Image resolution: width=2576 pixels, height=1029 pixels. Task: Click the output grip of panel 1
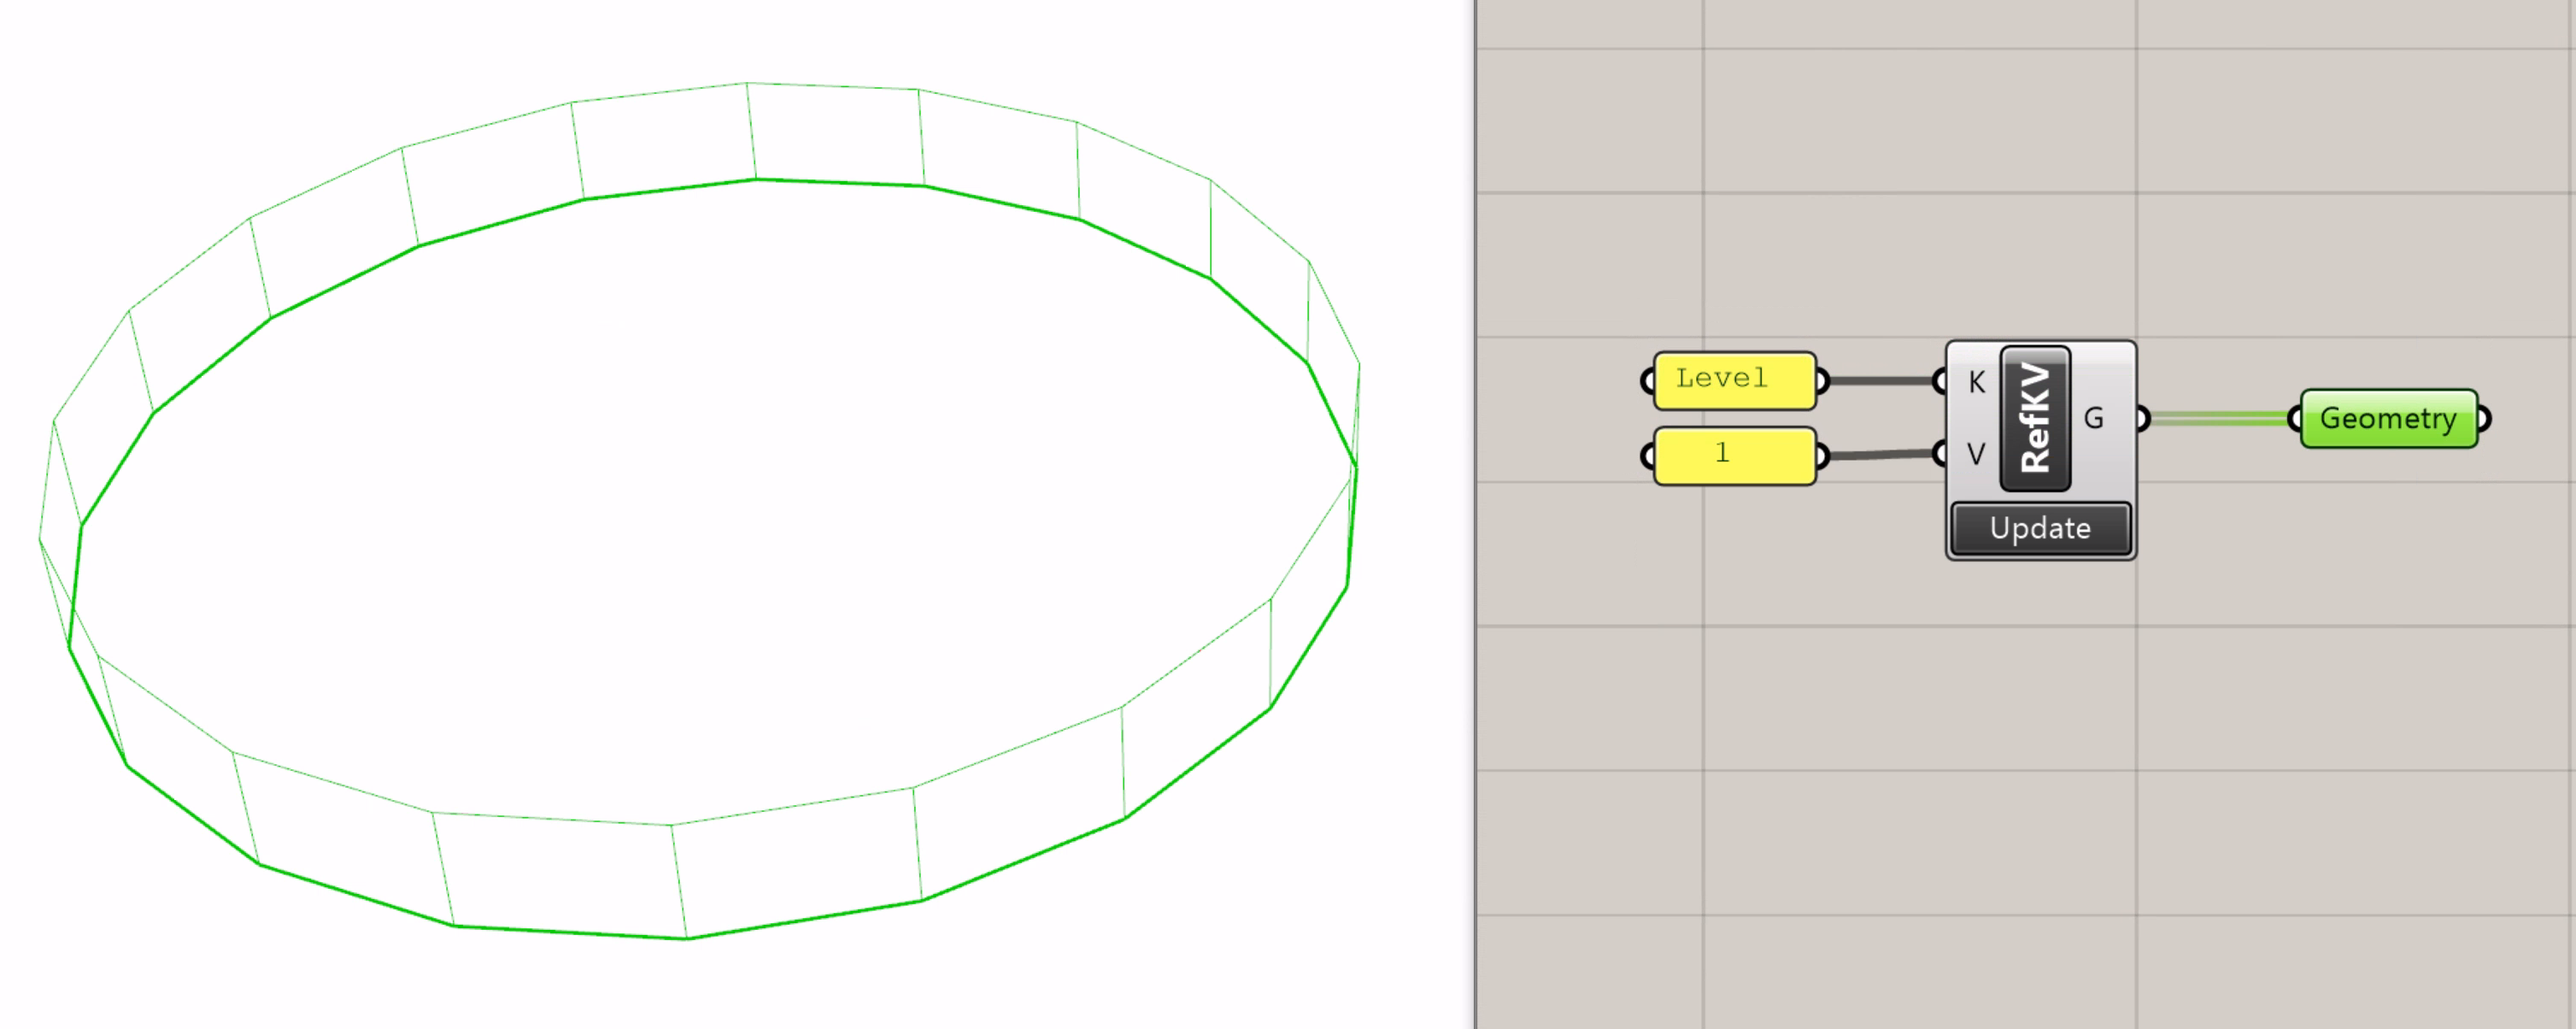1823,457
